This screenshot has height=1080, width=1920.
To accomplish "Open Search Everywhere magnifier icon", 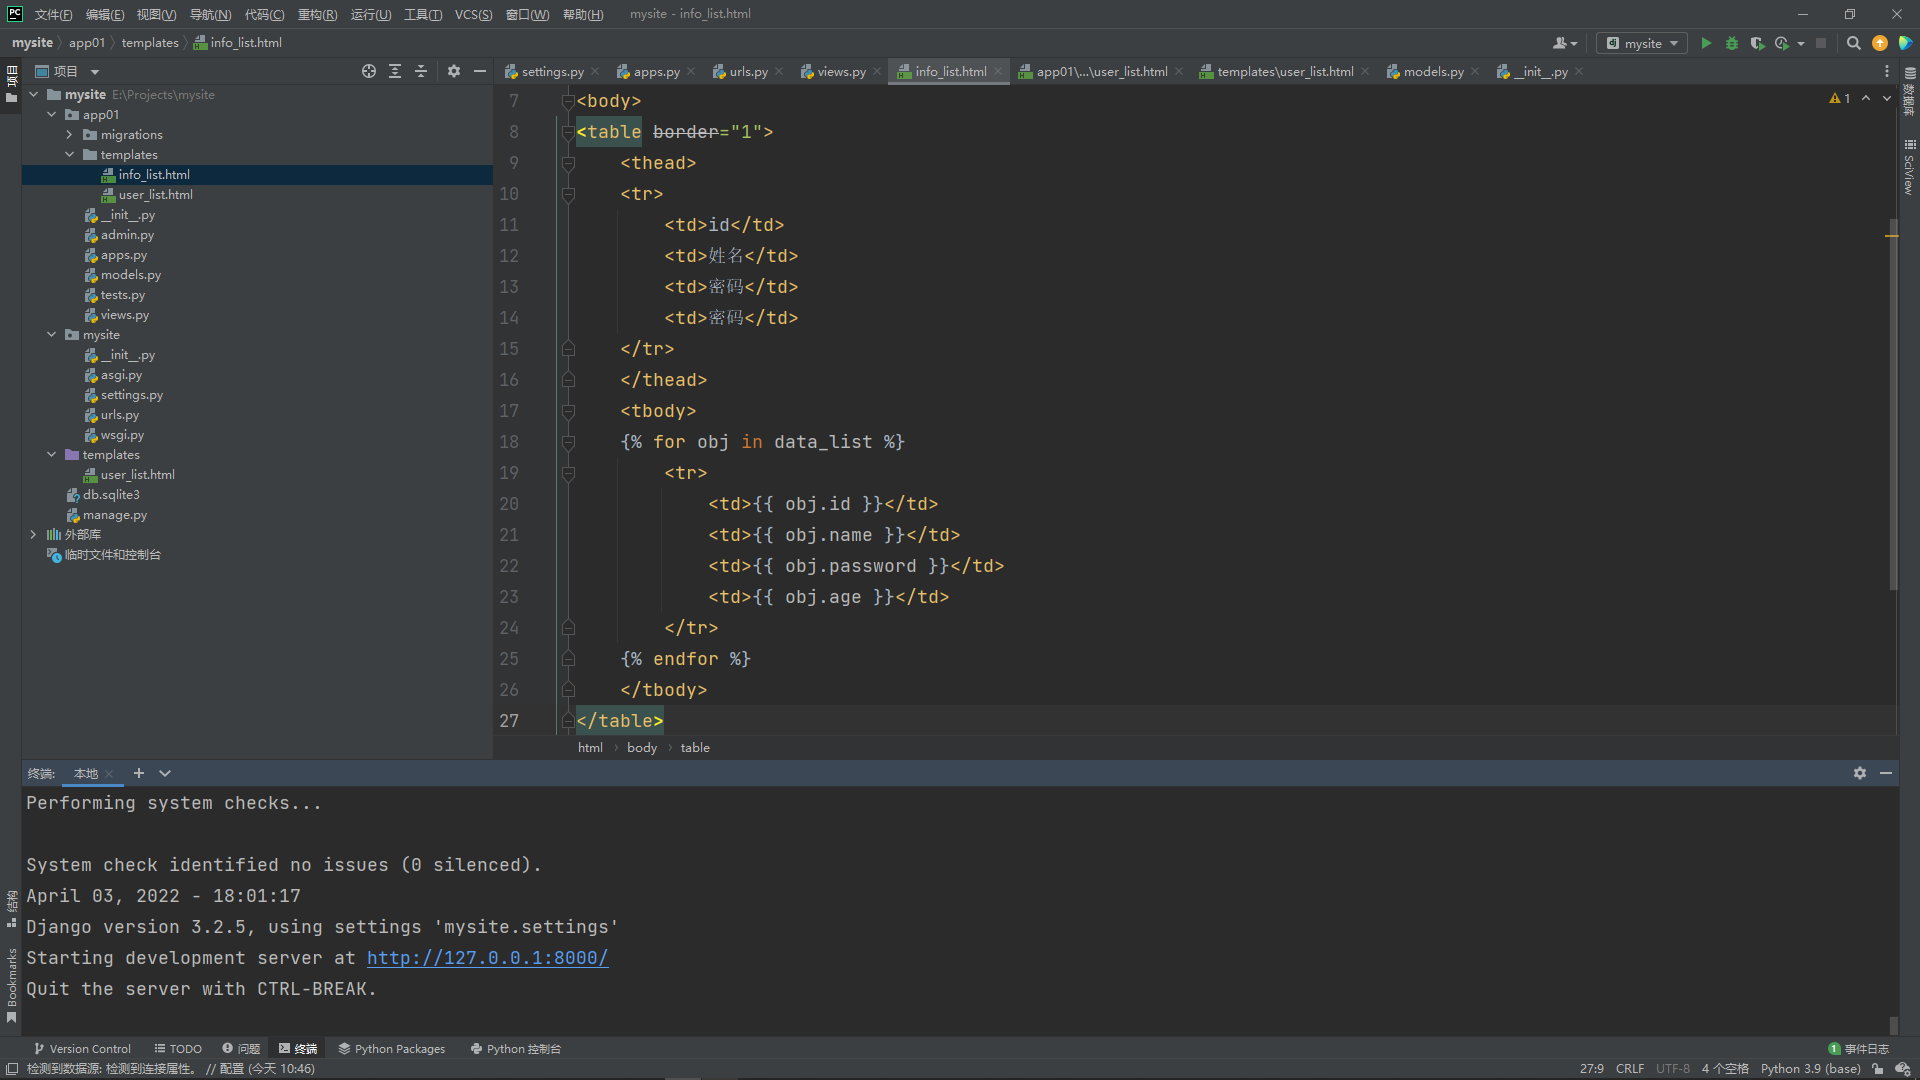I will pyautogui.click(x=1853, y=43).
